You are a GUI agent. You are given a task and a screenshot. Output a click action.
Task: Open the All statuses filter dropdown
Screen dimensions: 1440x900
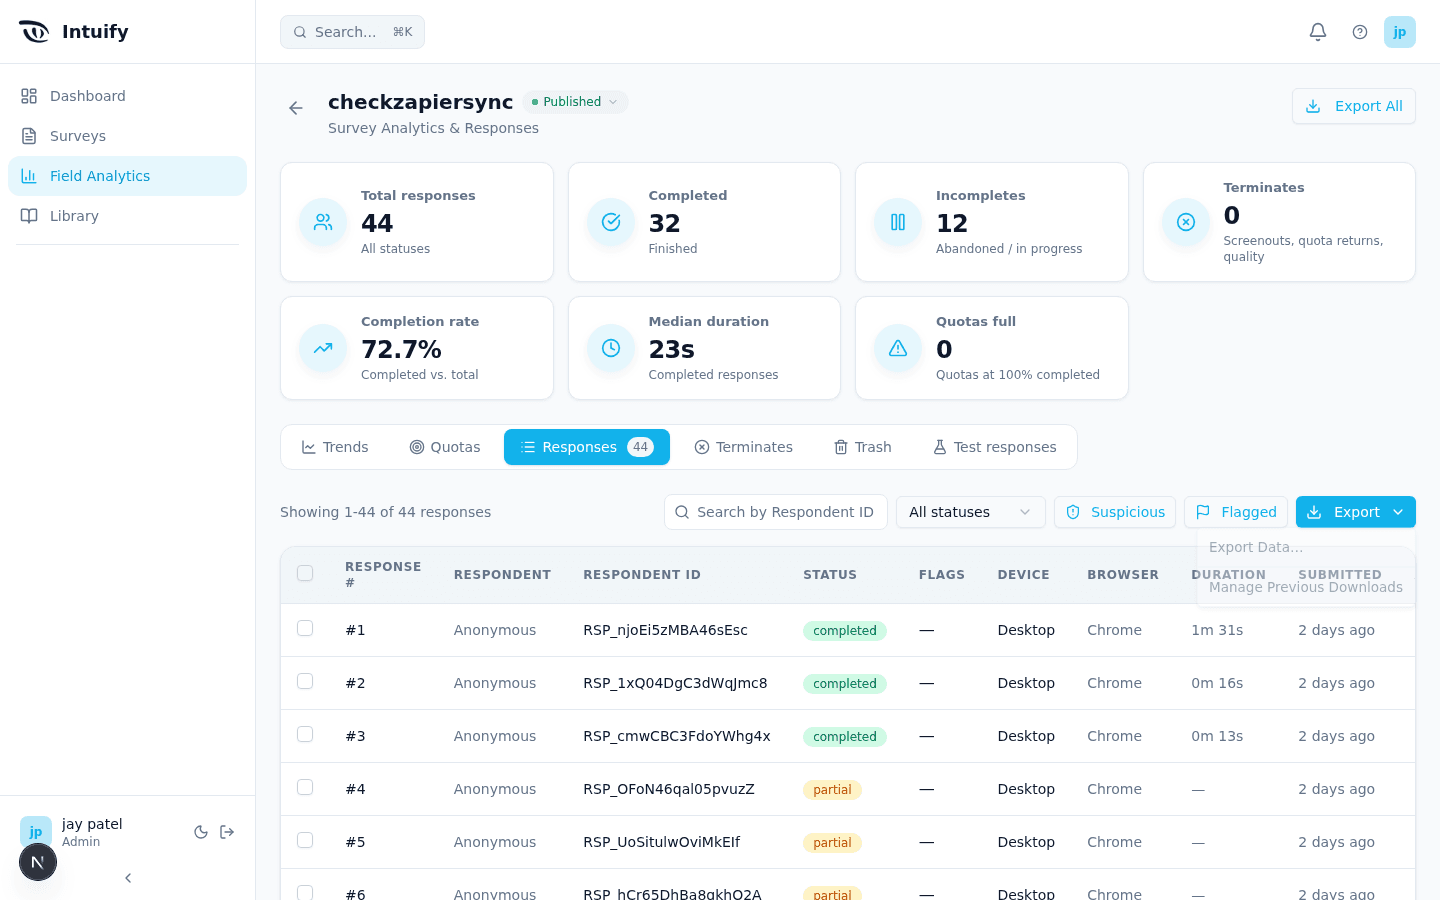click(971, 512)
